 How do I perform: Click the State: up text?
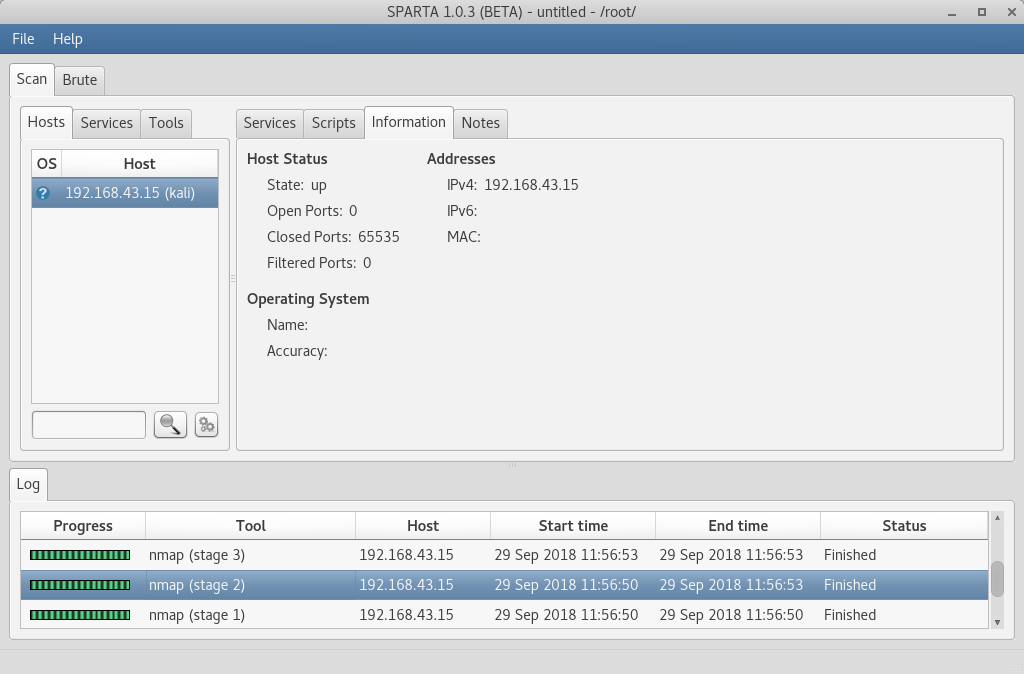[296, 185]
